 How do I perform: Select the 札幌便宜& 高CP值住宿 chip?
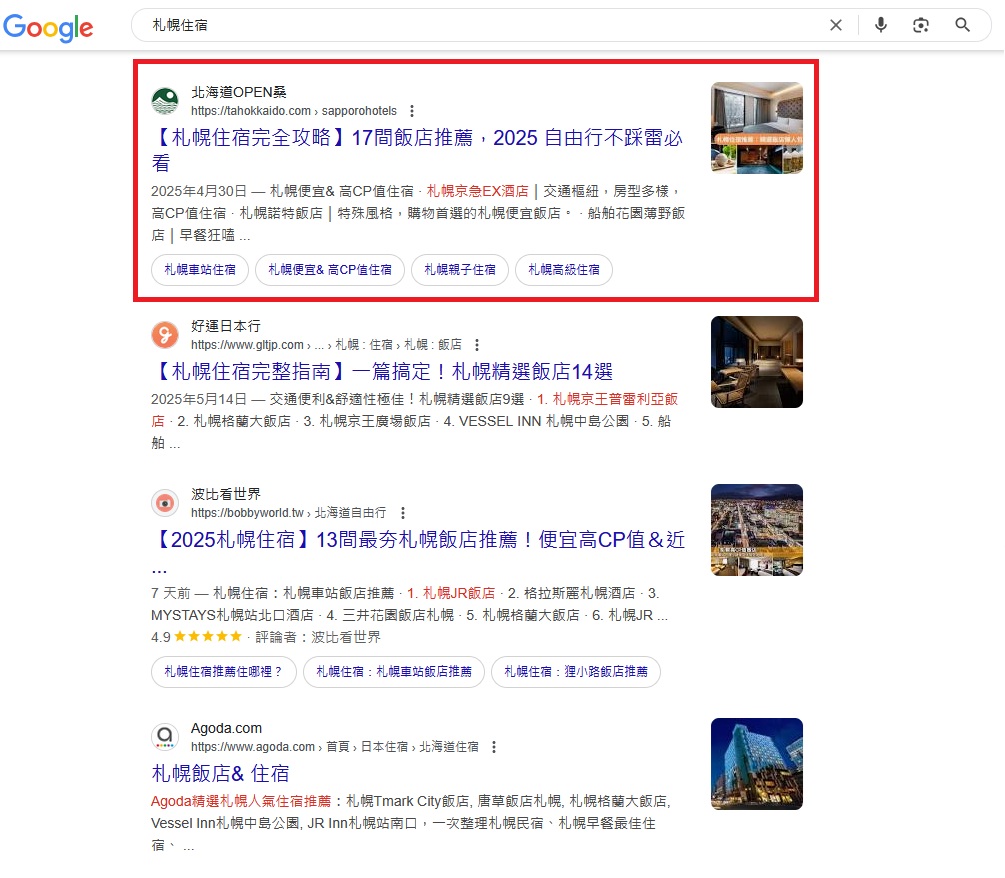[330, 270]
